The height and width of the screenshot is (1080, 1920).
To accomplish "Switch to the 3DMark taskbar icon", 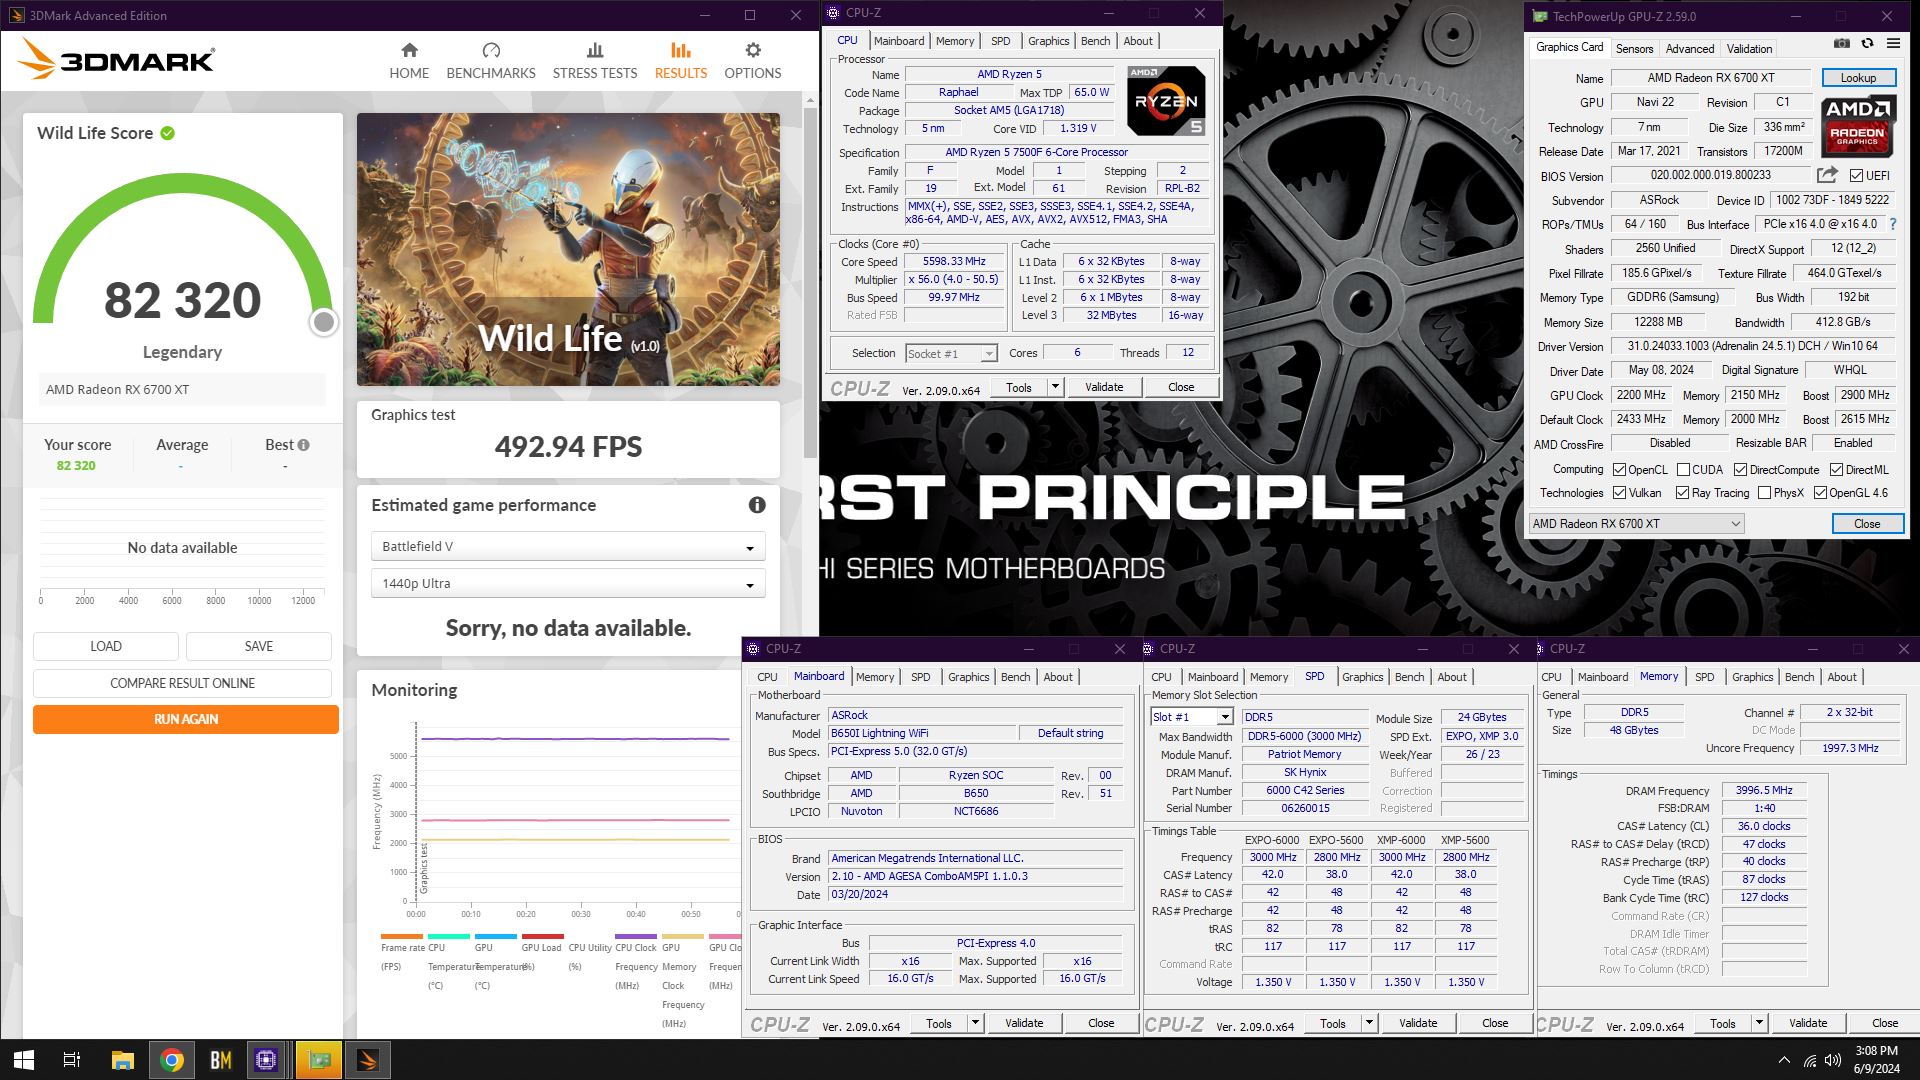I will point(367,1060).
